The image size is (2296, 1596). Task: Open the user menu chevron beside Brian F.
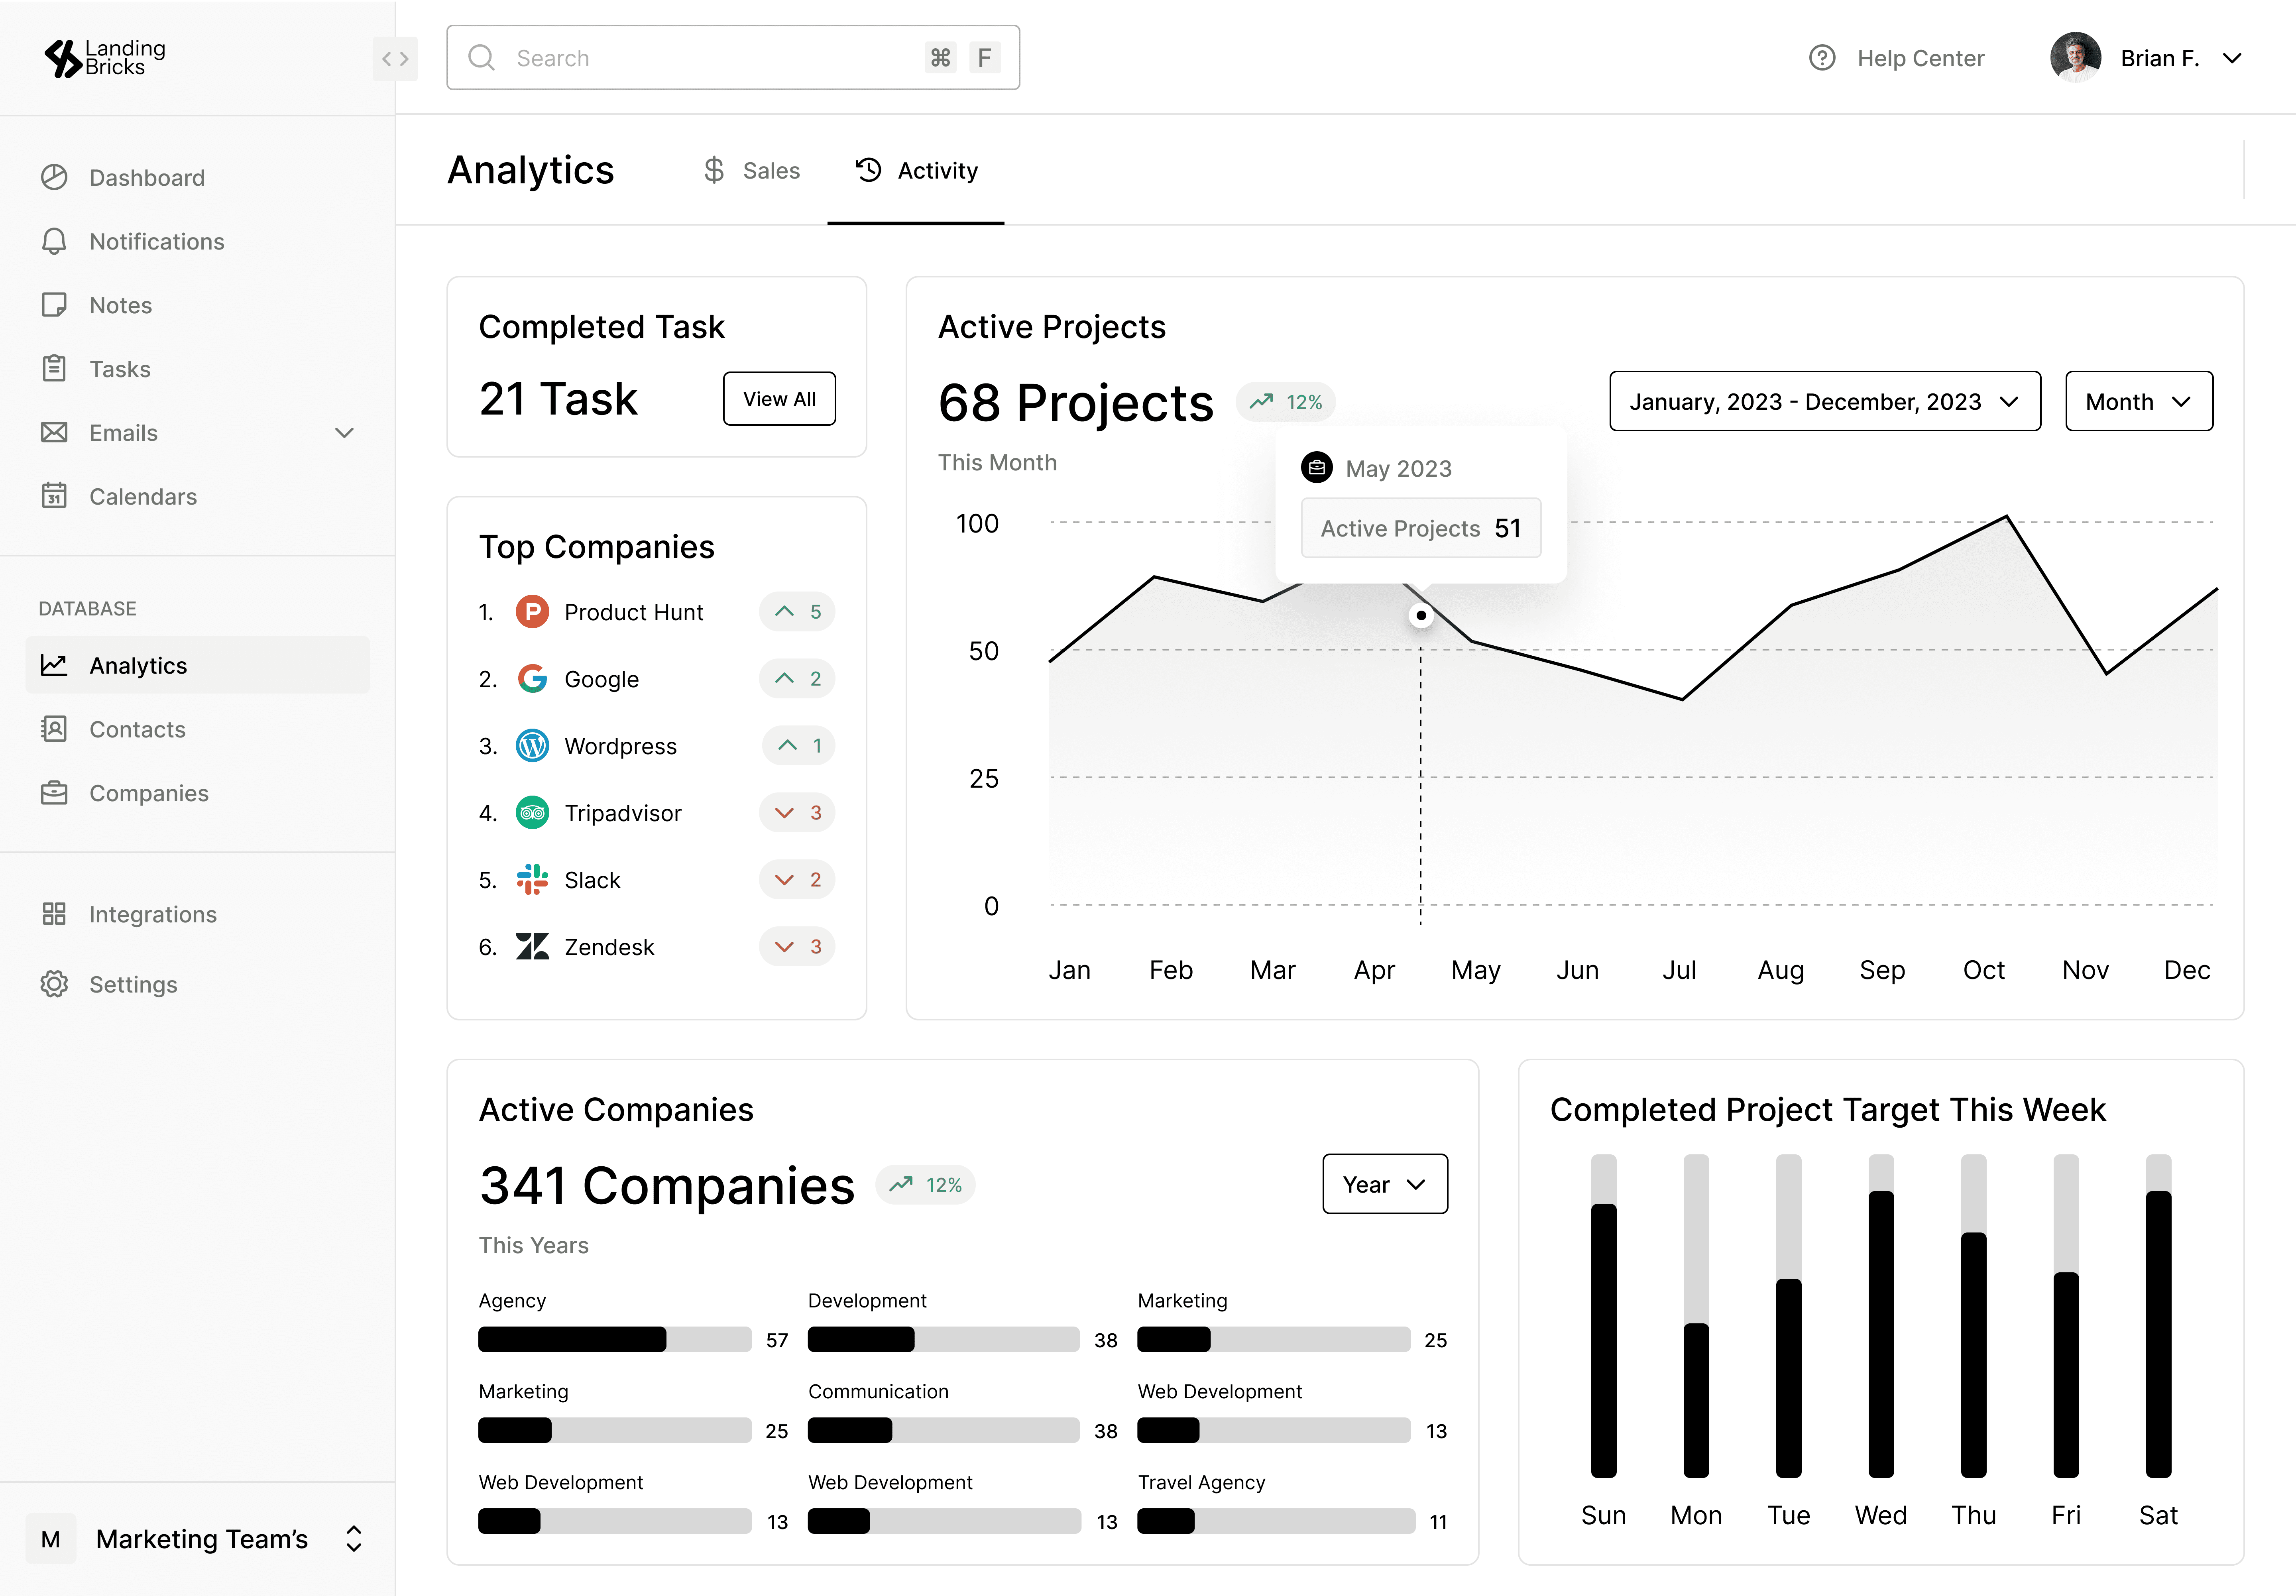[2232, 59]
